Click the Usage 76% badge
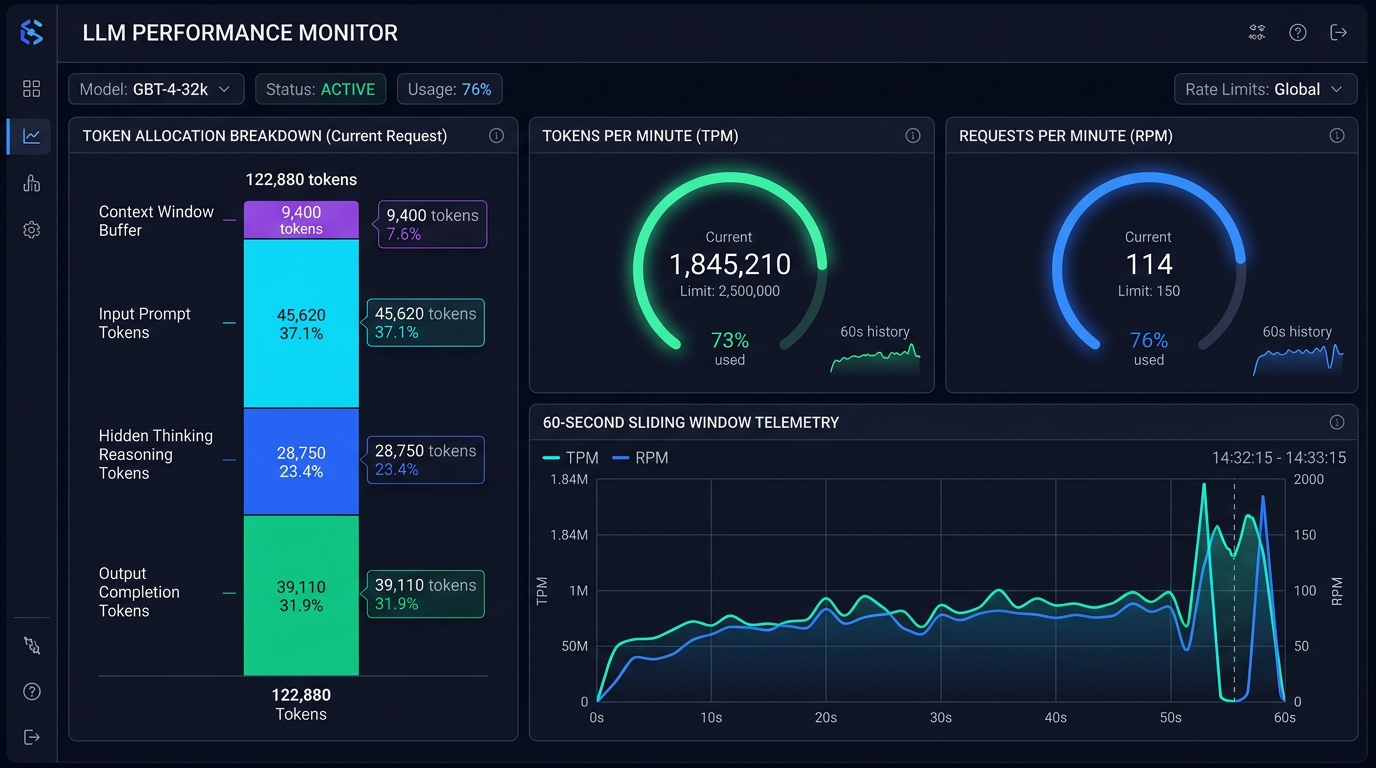Screen dimensions: 1376x768 click(x=449, y=89)
